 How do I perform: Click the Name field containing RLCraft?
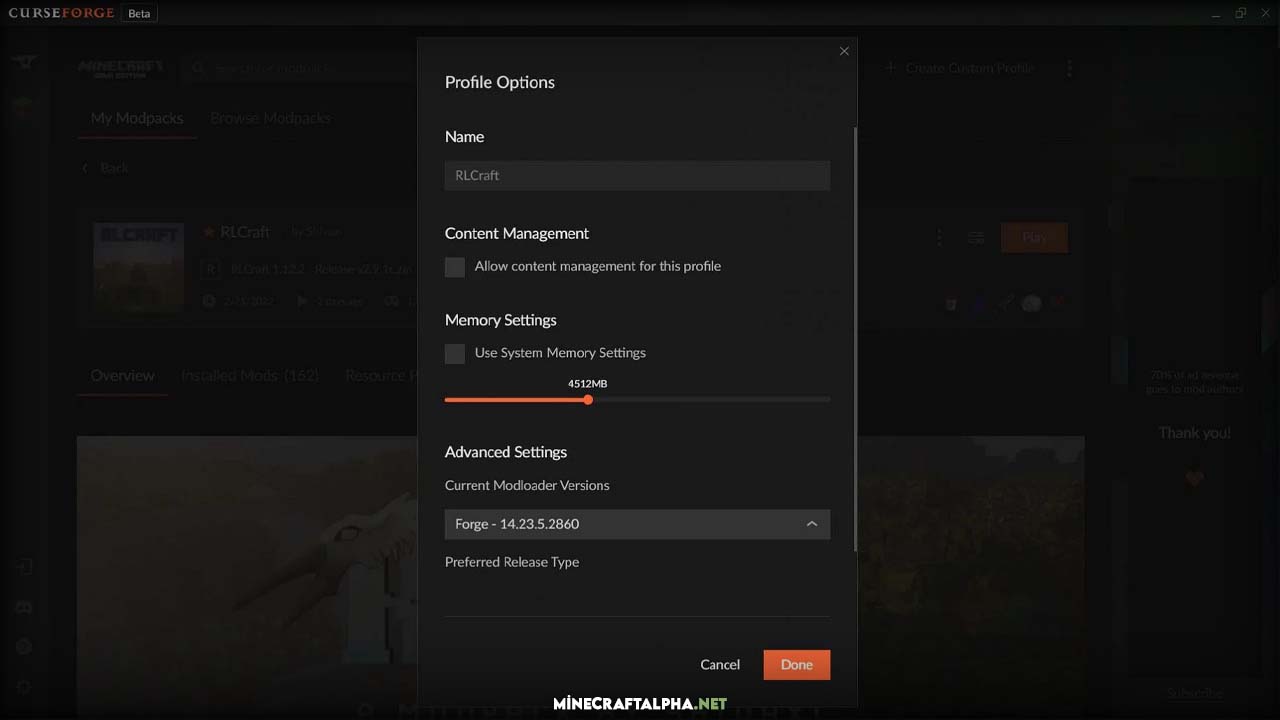coord(637,175)
